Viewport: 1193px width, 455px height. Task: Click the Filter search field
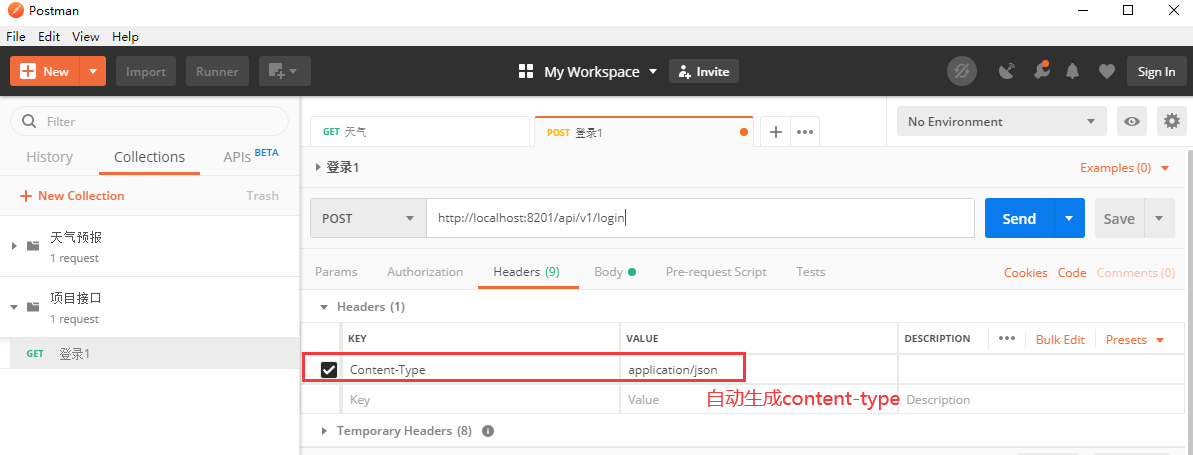149,121
